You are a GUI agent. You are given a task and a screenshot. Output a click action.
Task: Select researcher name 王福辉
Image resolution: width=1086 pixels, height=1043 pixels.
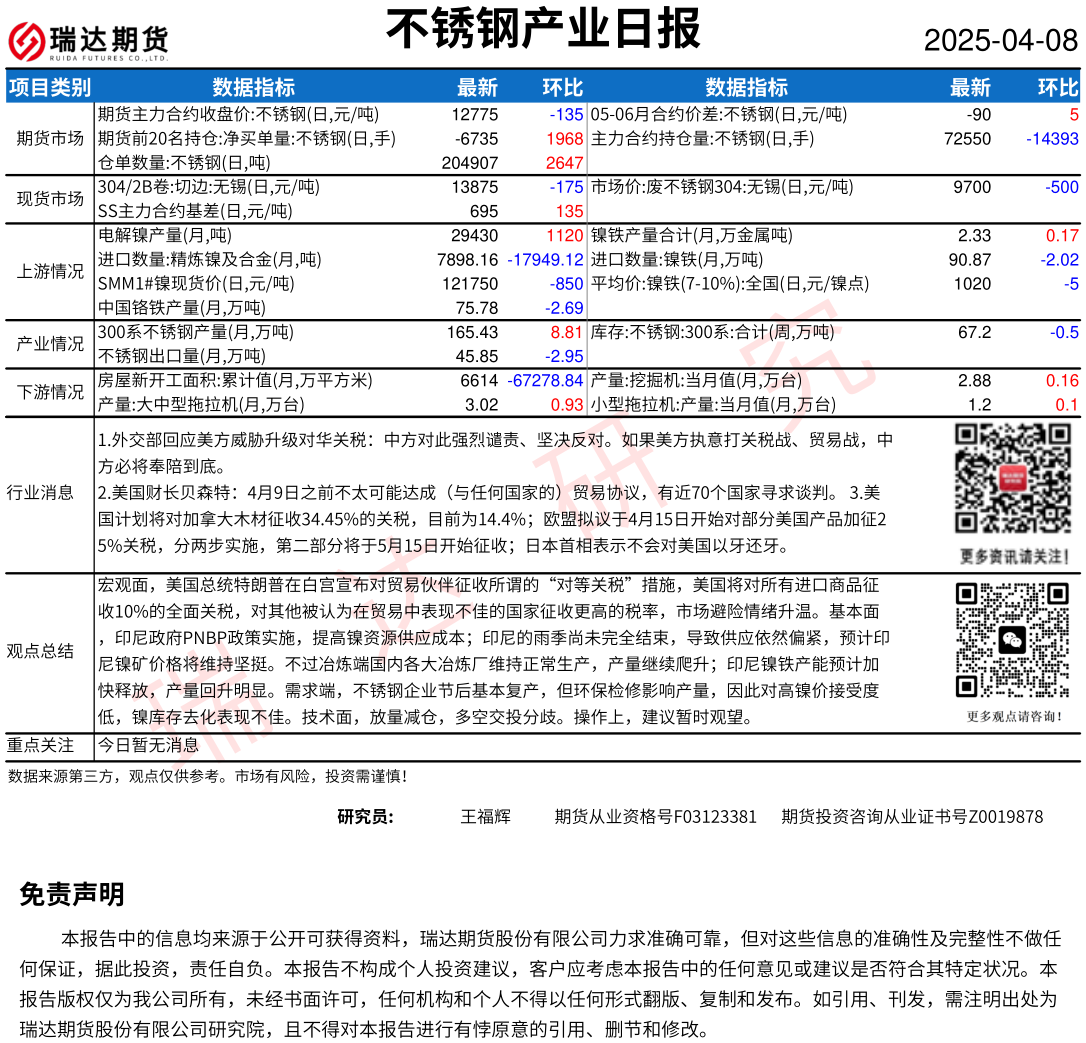(485, 817)
